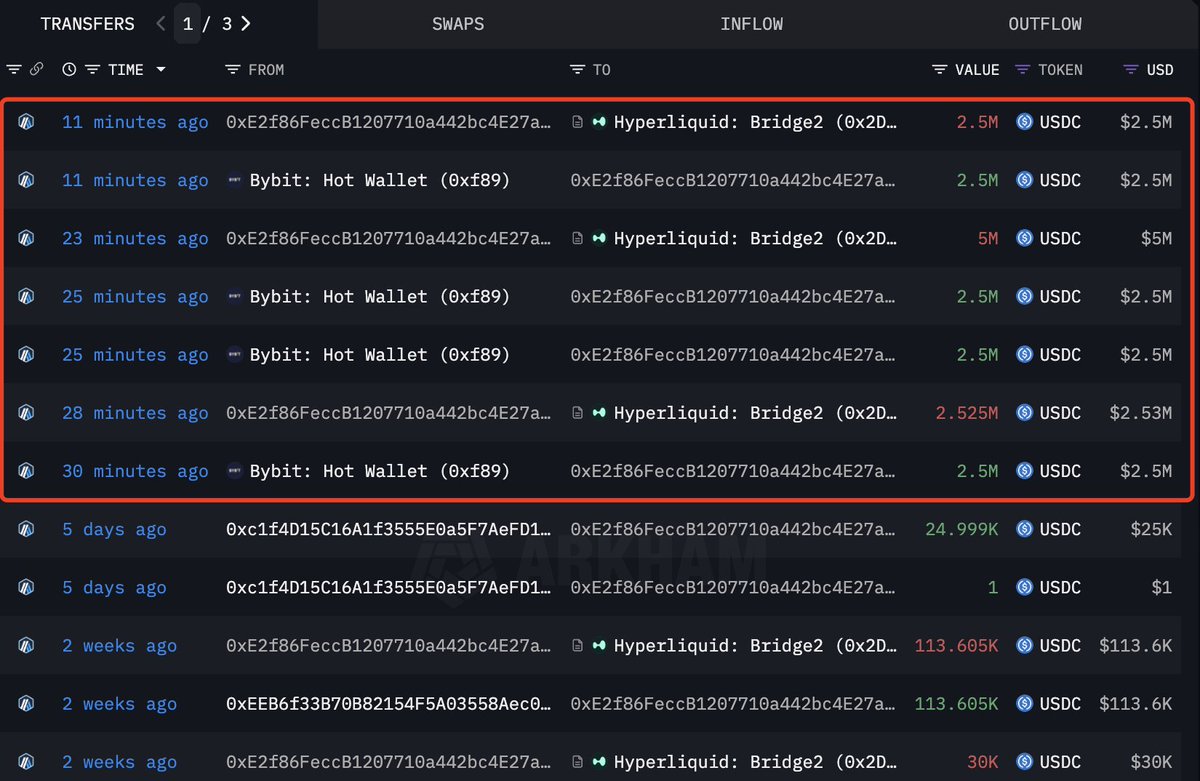1200x781 pixels.
Task: Click the clock icon beside TIME
Action: (69, 70)
